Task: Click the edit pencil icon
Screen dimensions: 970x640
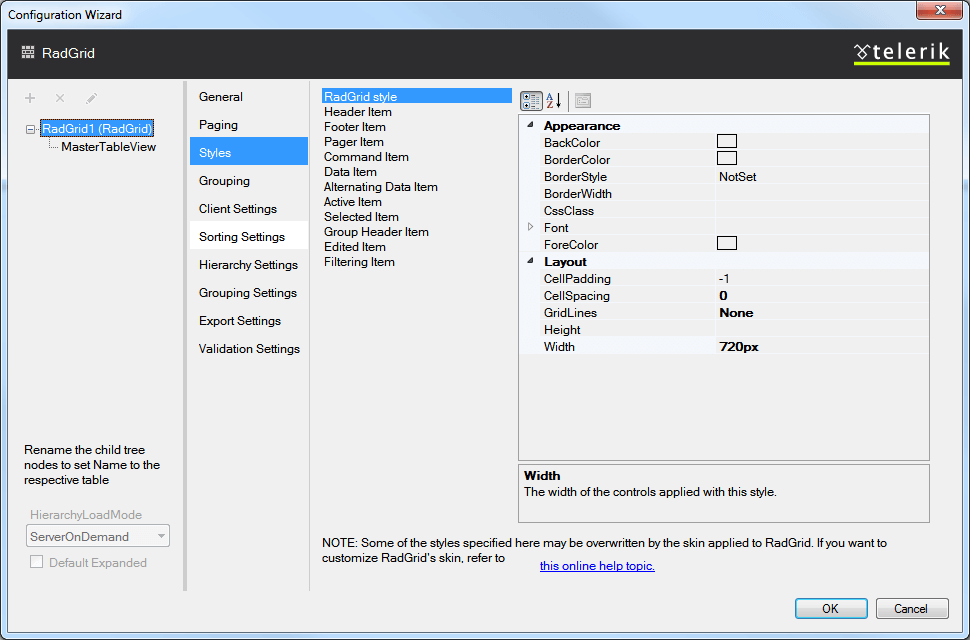Action: tap(91, 98)
